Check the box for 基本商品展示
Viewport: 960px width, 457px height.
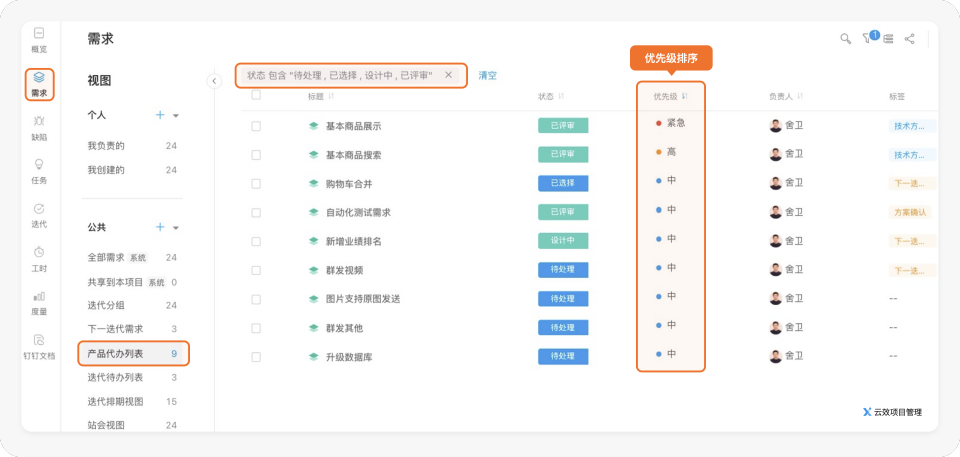[256, 126]
